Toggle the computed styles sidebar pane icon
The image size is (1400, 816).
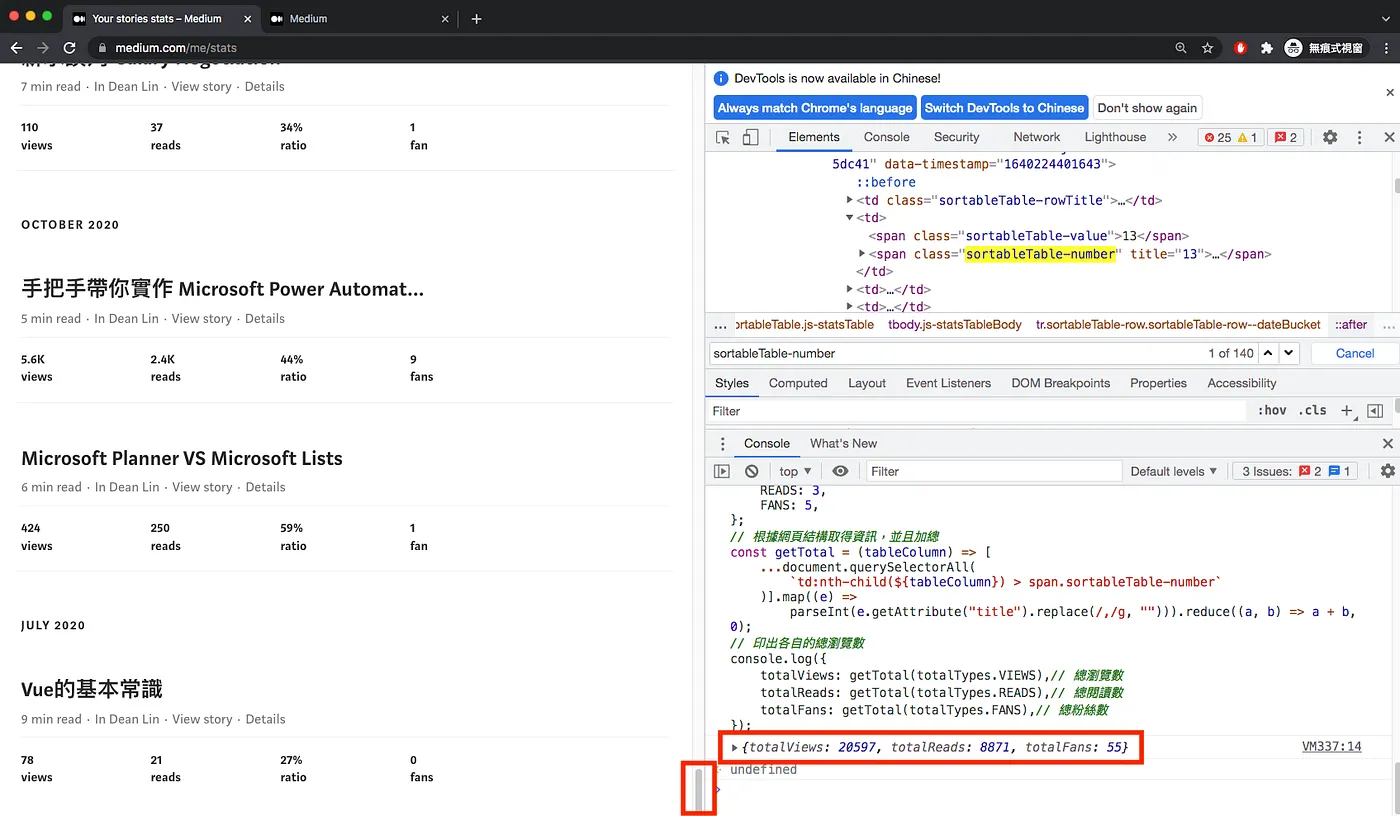pos(1375,411)
